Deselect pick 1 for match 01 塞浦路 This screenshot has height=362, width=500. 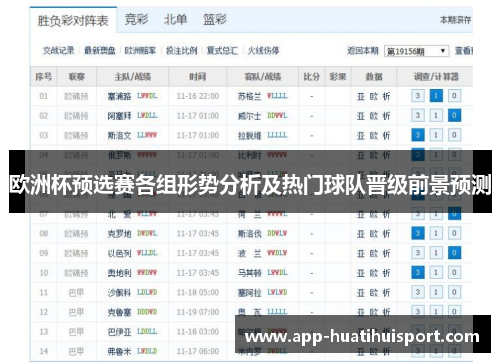point(436,96)
